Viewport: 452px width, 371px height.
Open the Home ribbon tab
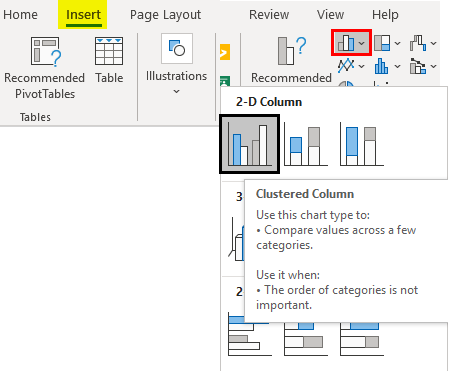click(20, 15)
